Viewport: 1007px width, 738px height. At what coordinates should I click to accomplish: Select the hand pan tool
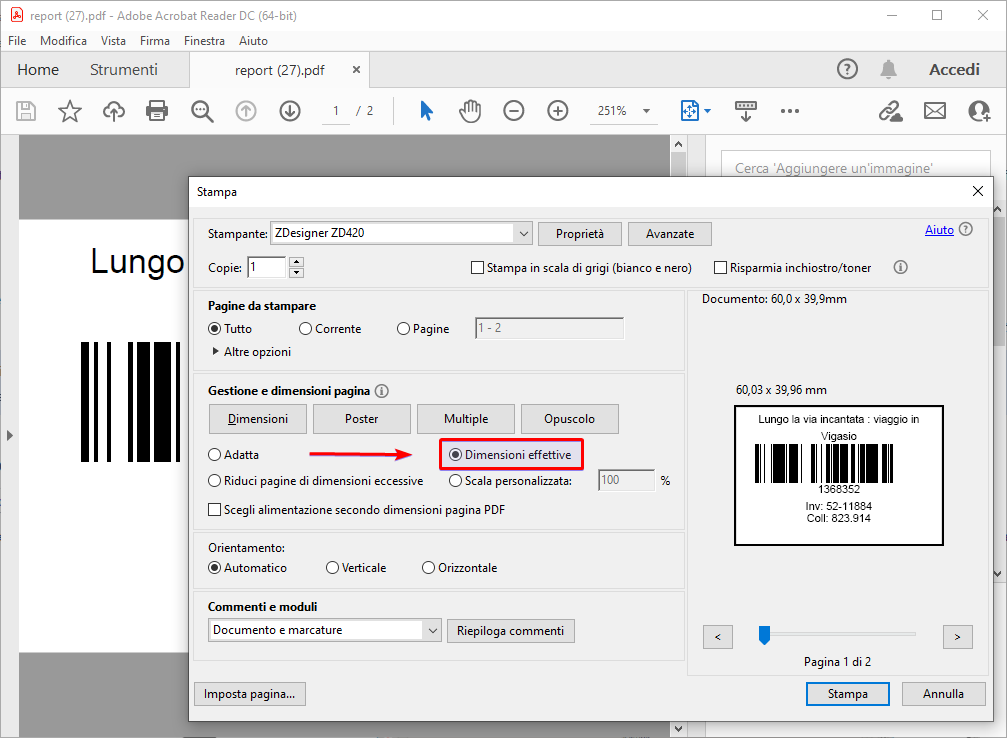coord(470,111)
